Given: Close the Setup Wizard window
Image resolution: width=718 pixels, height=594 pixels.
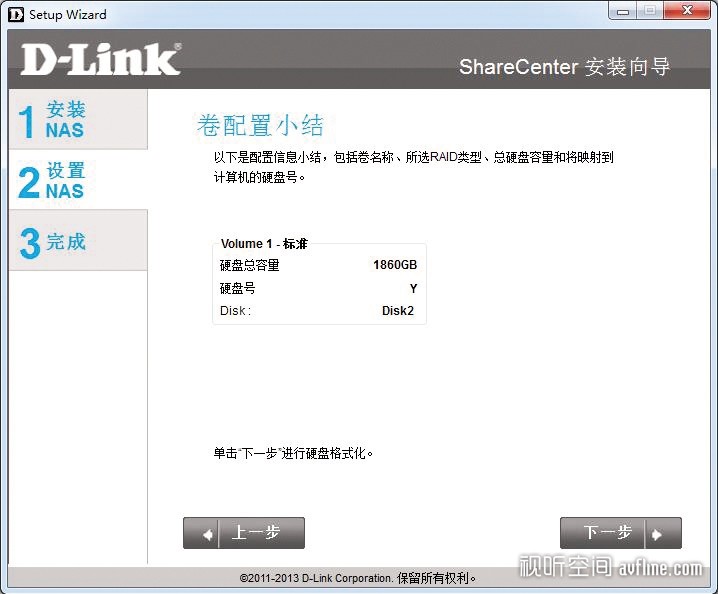Looking at the screenshot, I should coord(686,11).
